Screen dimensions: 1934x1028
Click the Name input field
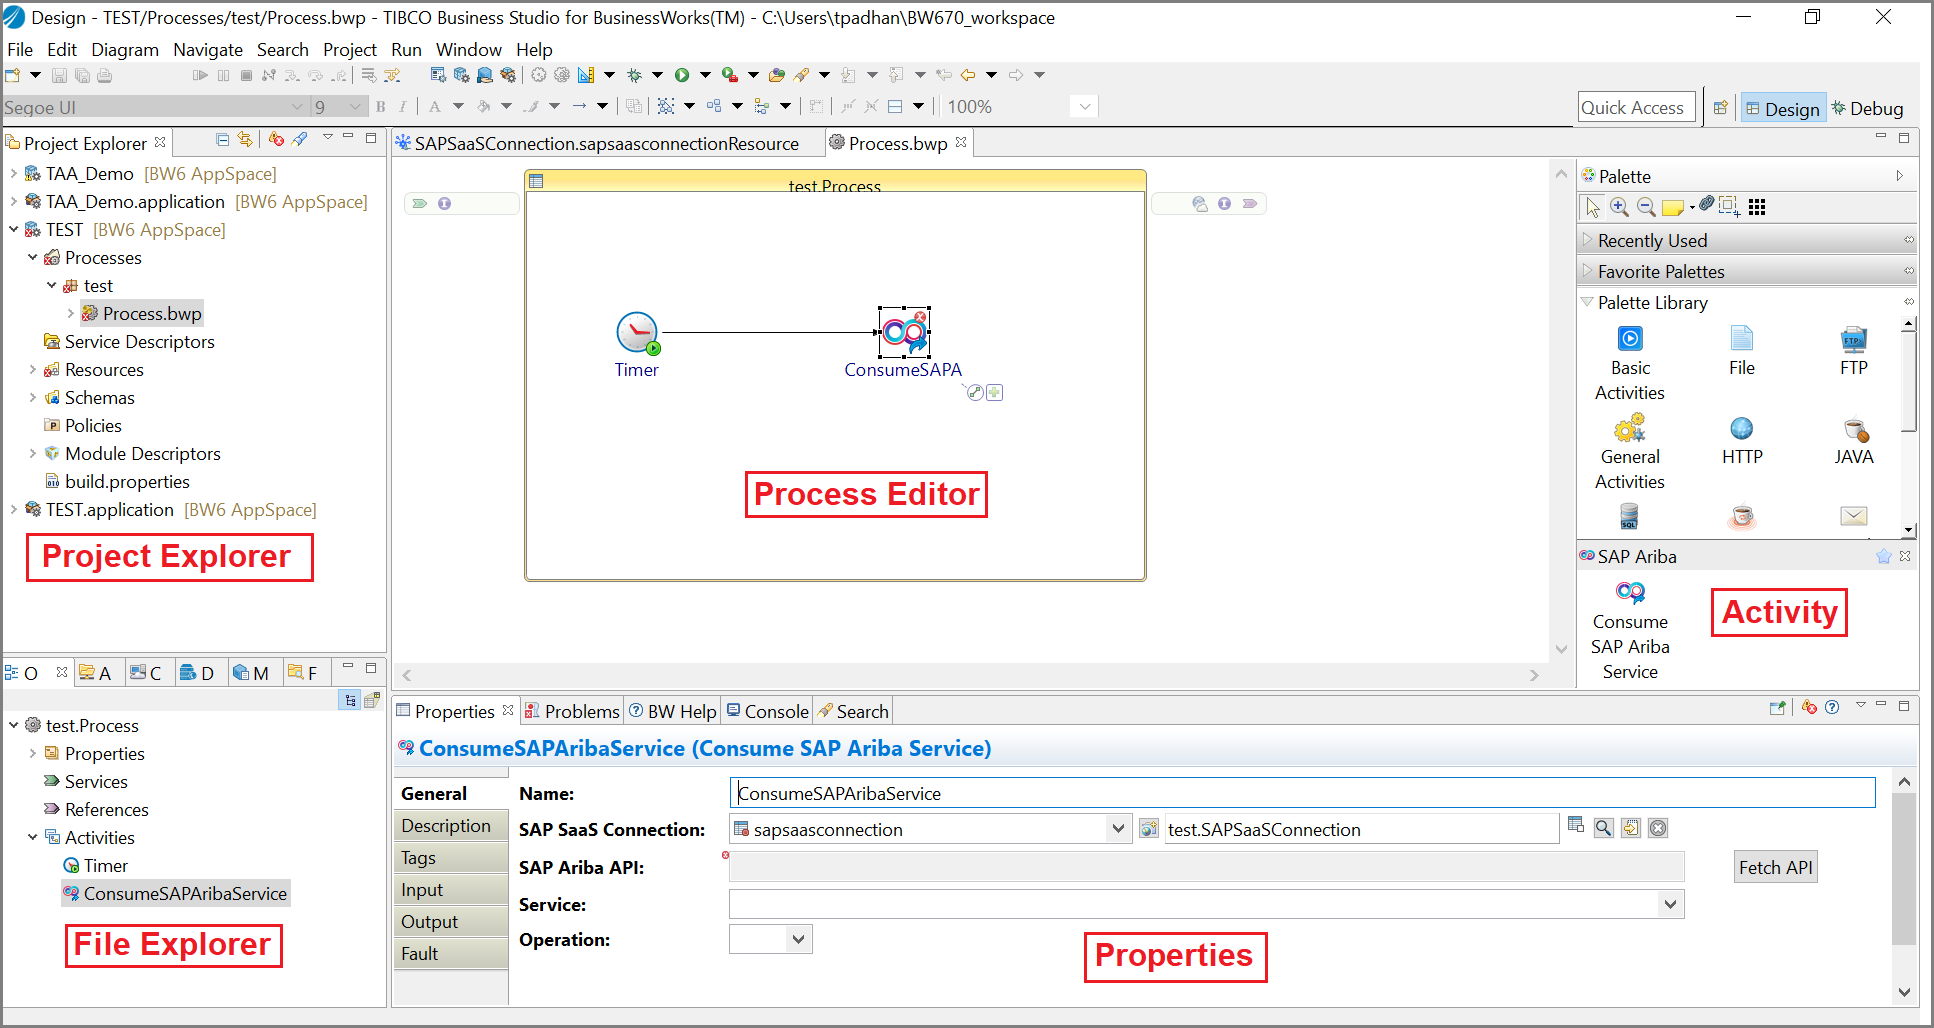coord(1303,793)
